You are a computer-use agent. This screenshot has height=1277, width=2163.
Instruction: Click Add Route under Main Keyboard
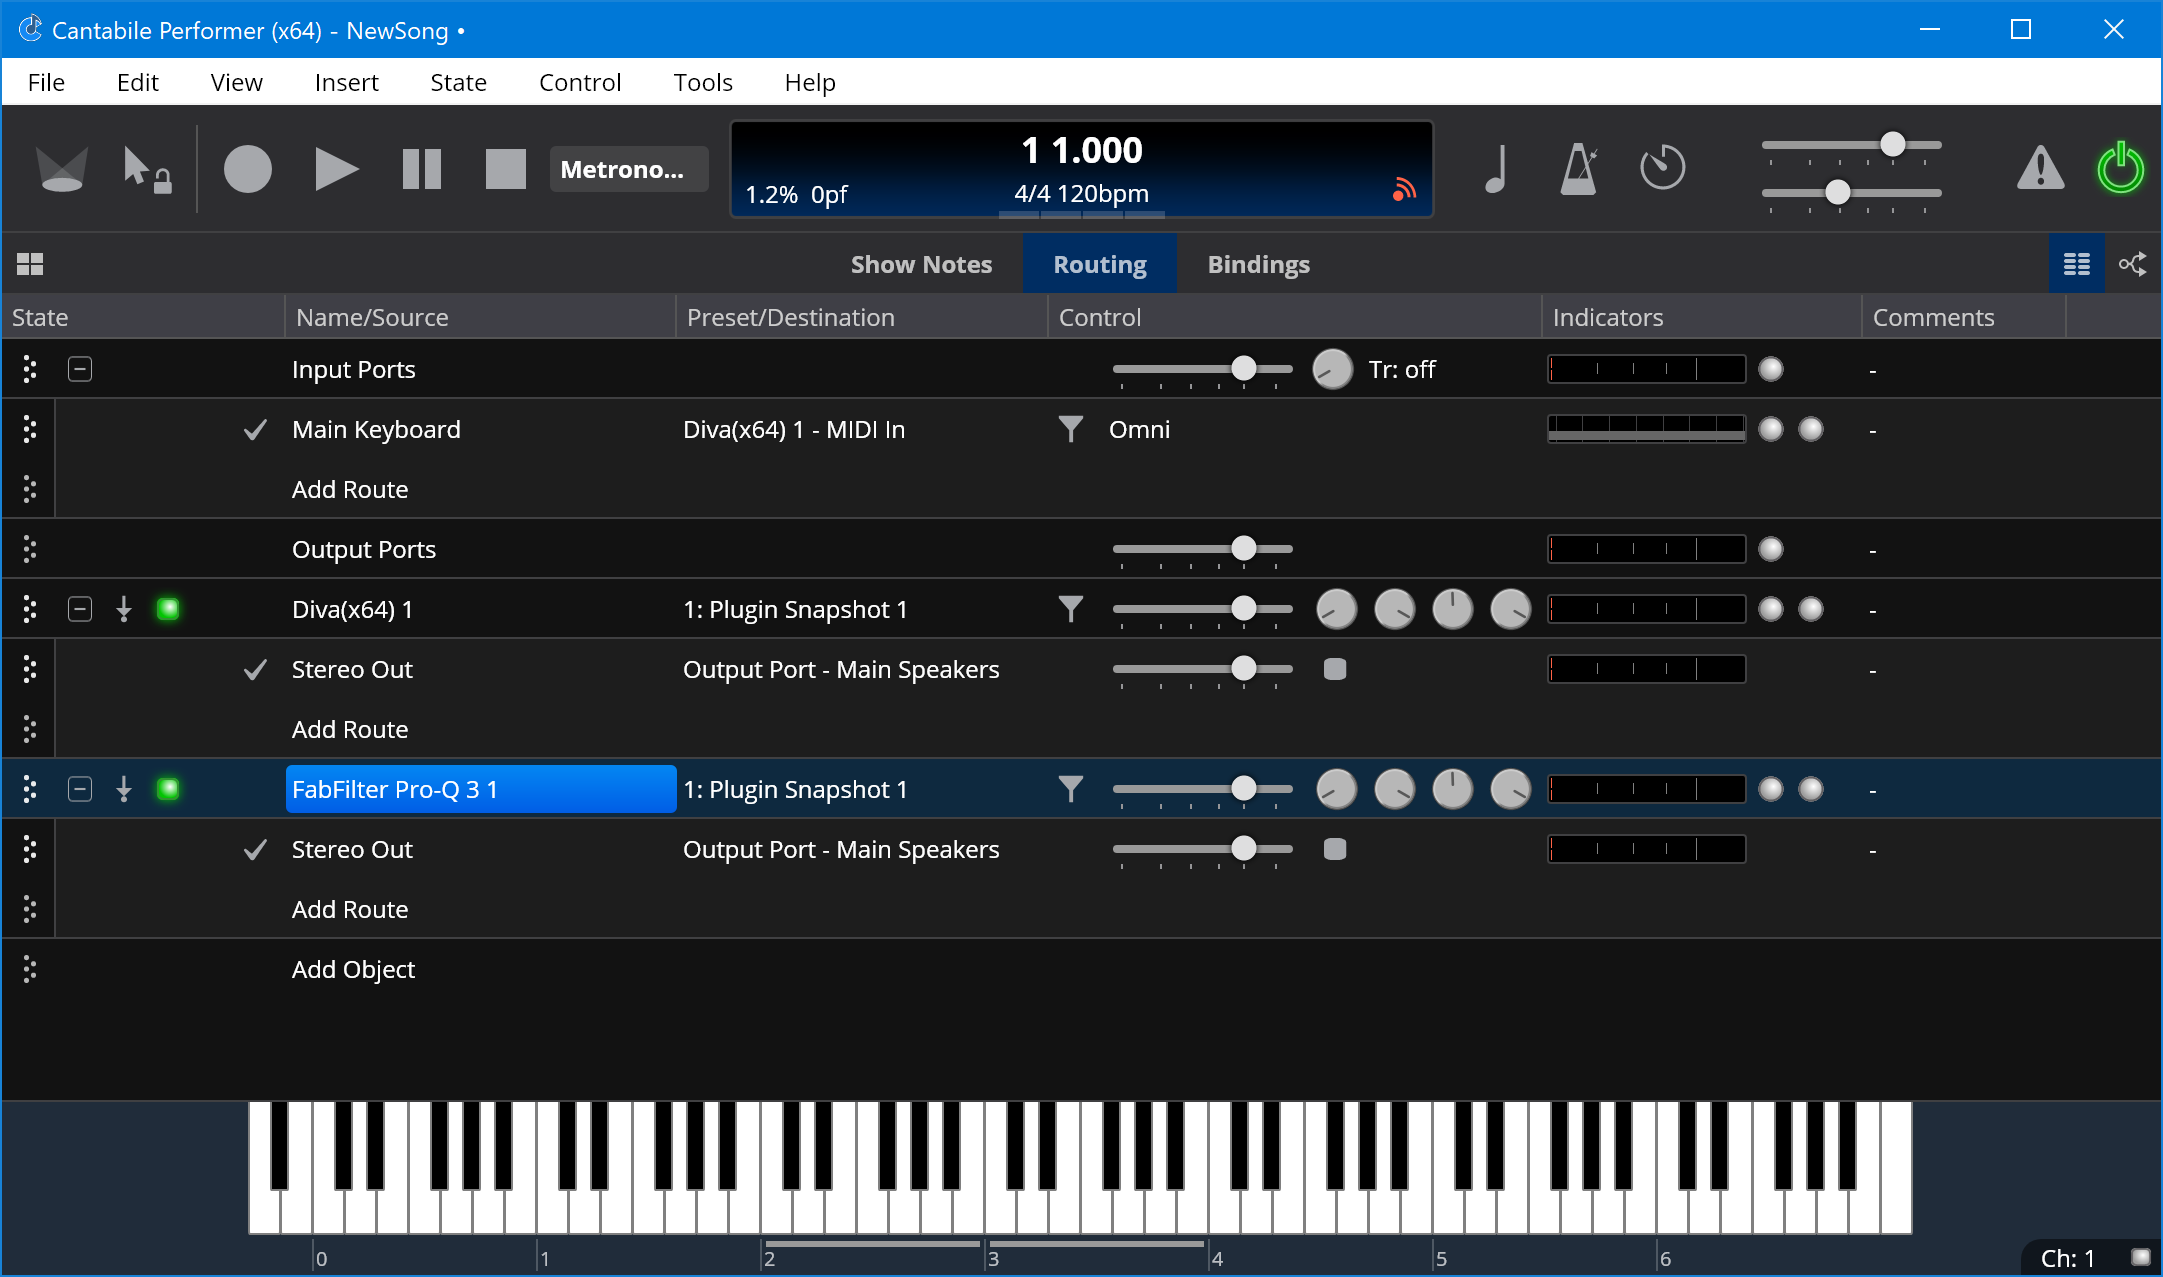click(x=350, y=489)
